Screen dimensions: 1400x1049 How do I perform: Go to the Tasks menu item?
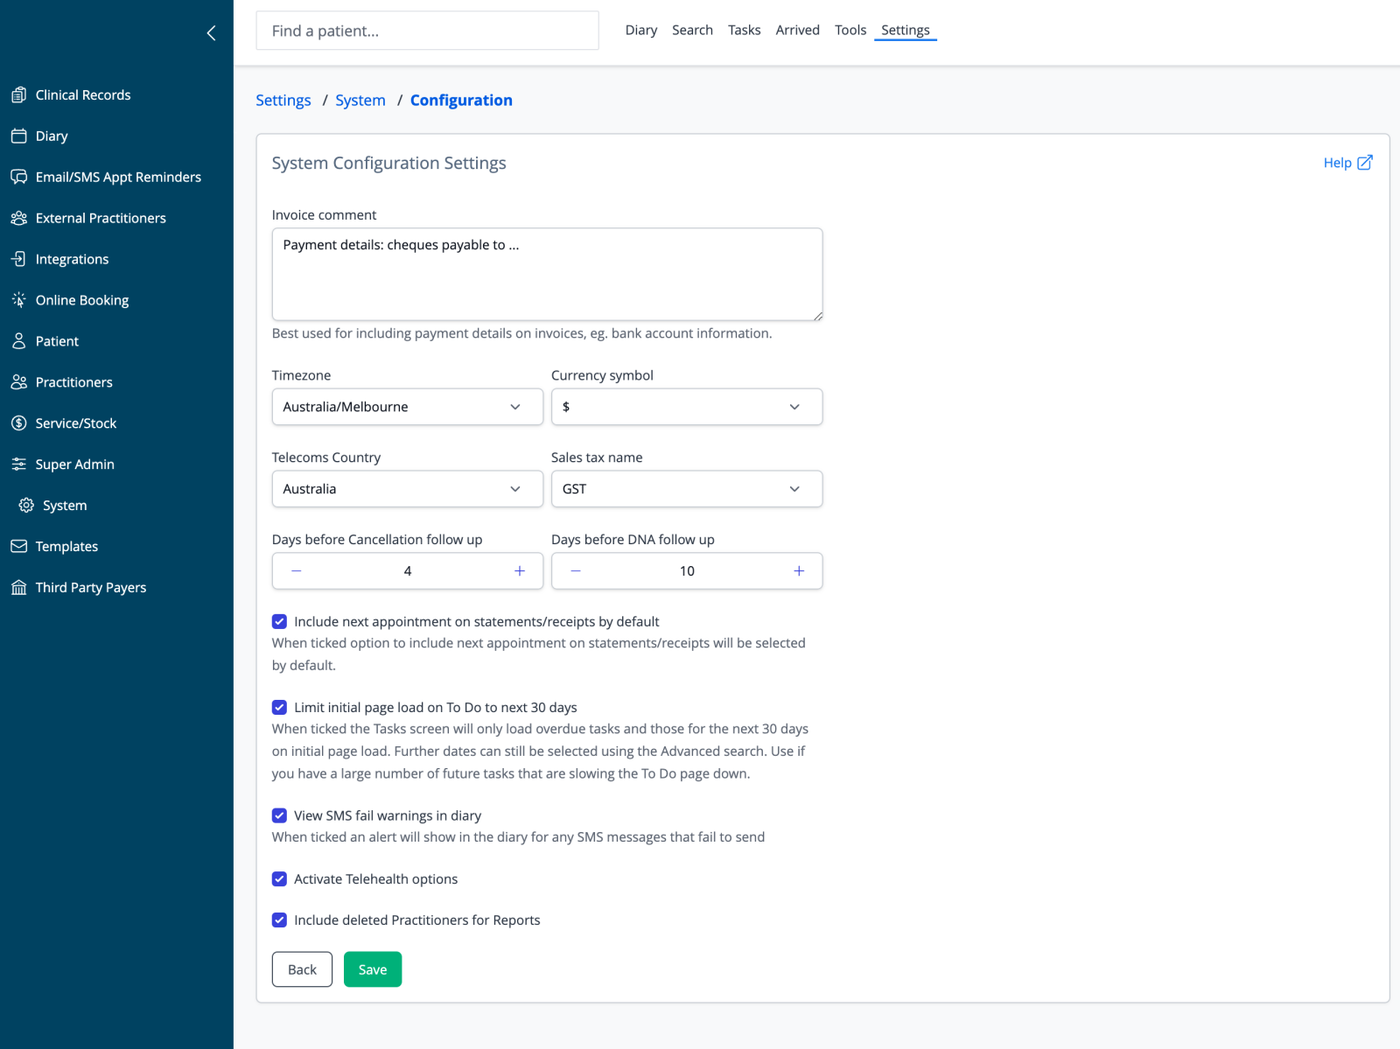coord(744,30)
